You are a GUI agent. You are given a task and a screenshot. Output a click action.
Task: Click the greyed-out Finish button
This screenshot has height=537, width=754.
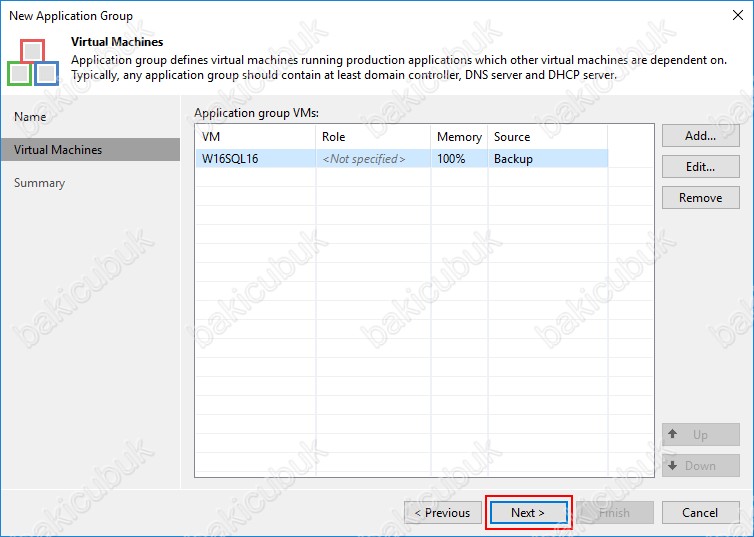point(615,512)
